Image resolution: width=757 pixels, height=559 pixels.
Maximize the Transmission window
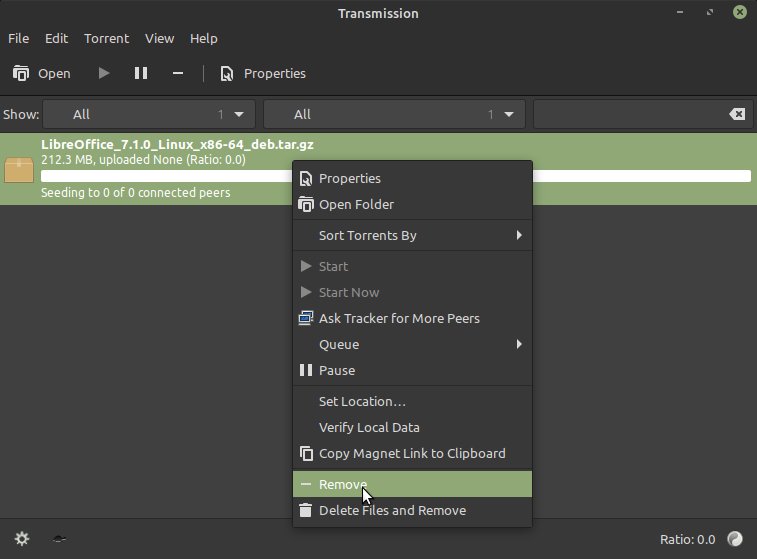(x=710, y=12)
